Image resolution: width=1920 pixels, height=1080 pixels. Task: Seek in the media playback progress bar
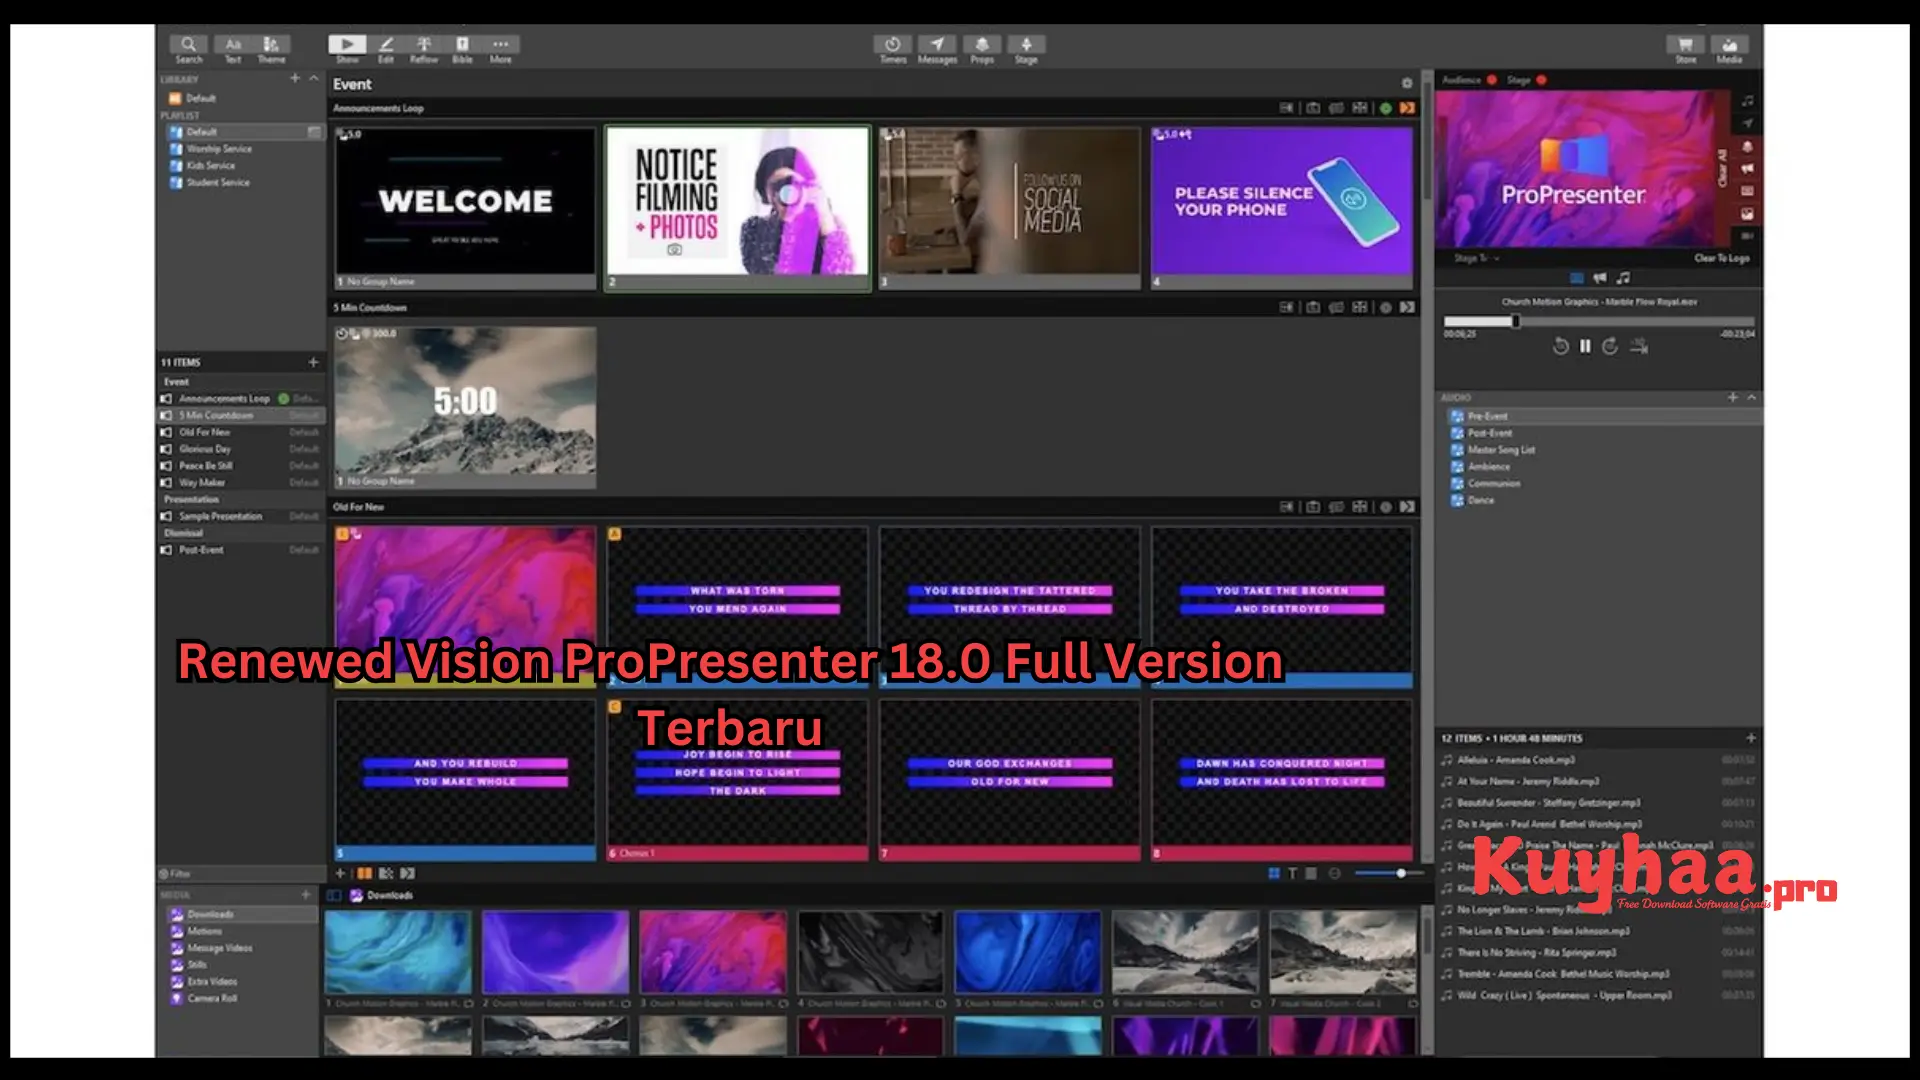[x=1598, y=321]
